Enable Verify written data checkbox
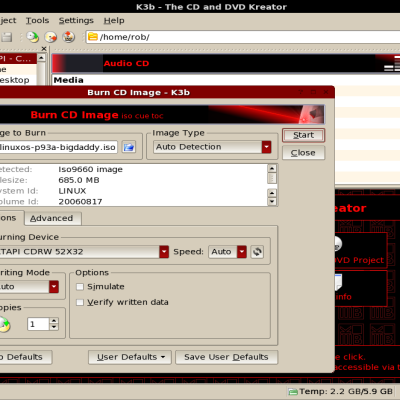This screenshot has width=400, height=400. point(80,302)
